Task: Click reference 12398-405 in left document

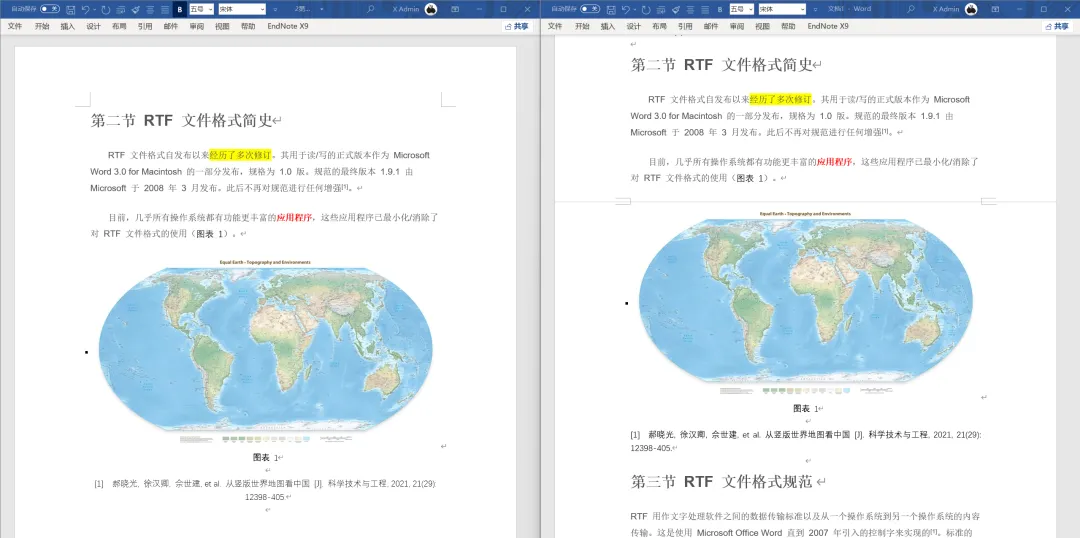Action: 265,497
